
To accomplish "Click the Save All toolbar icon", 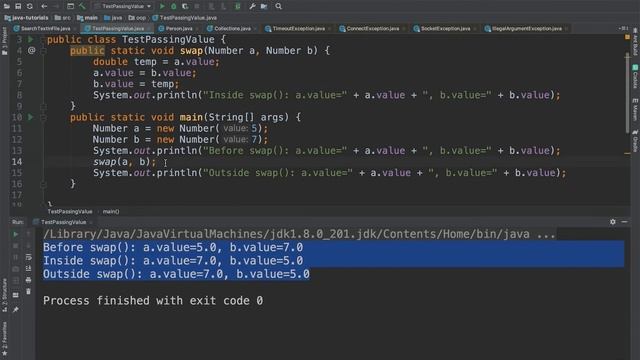I will coord(18,6).
